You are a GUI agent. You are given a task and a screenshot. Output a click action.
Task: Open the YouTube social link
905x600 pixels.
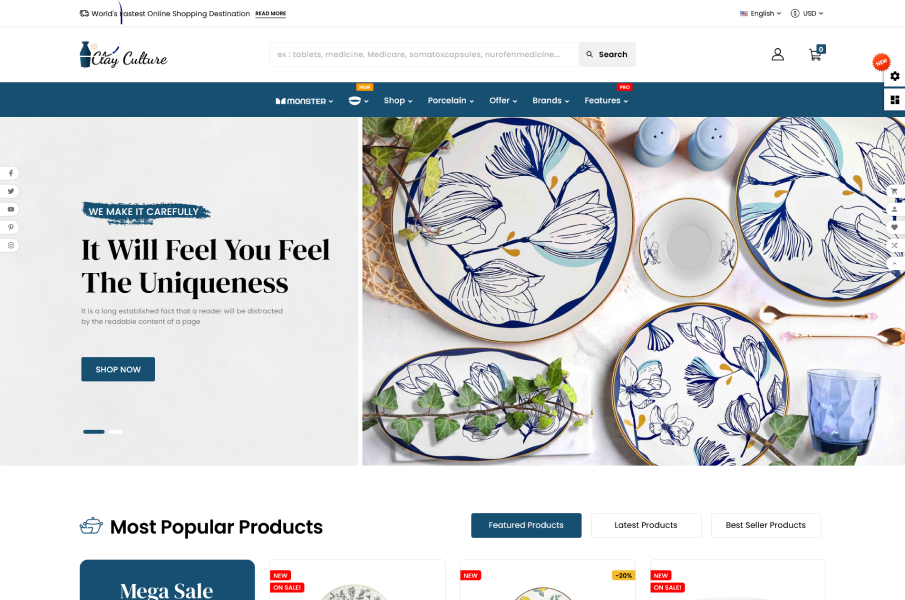(x=10, y=209)
